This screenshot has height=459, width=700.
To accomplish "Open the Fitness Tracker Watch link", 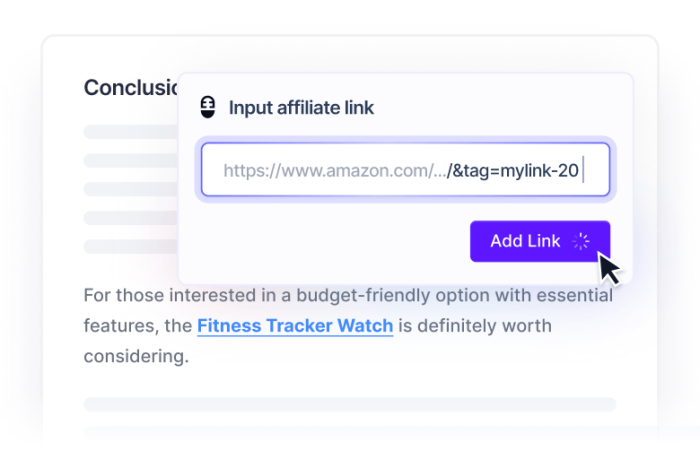I will 295,326.
